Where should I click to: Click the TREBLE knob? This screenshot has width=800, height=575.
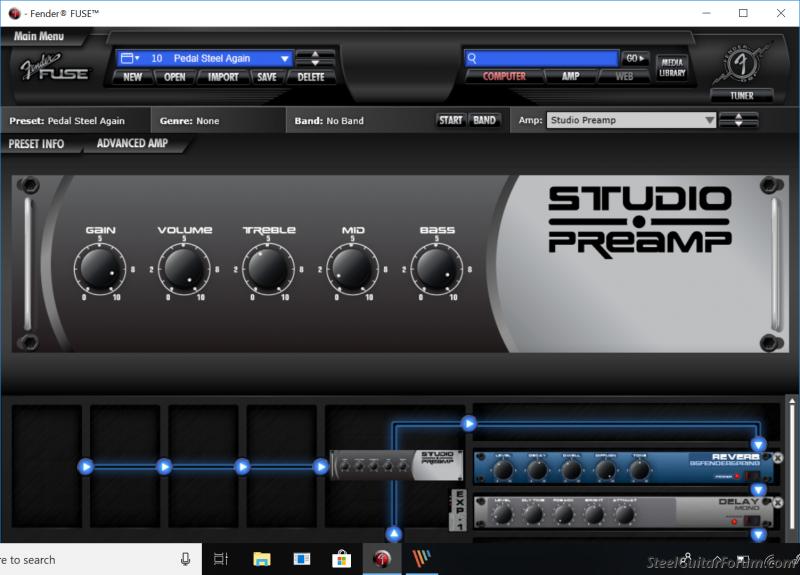268,269
